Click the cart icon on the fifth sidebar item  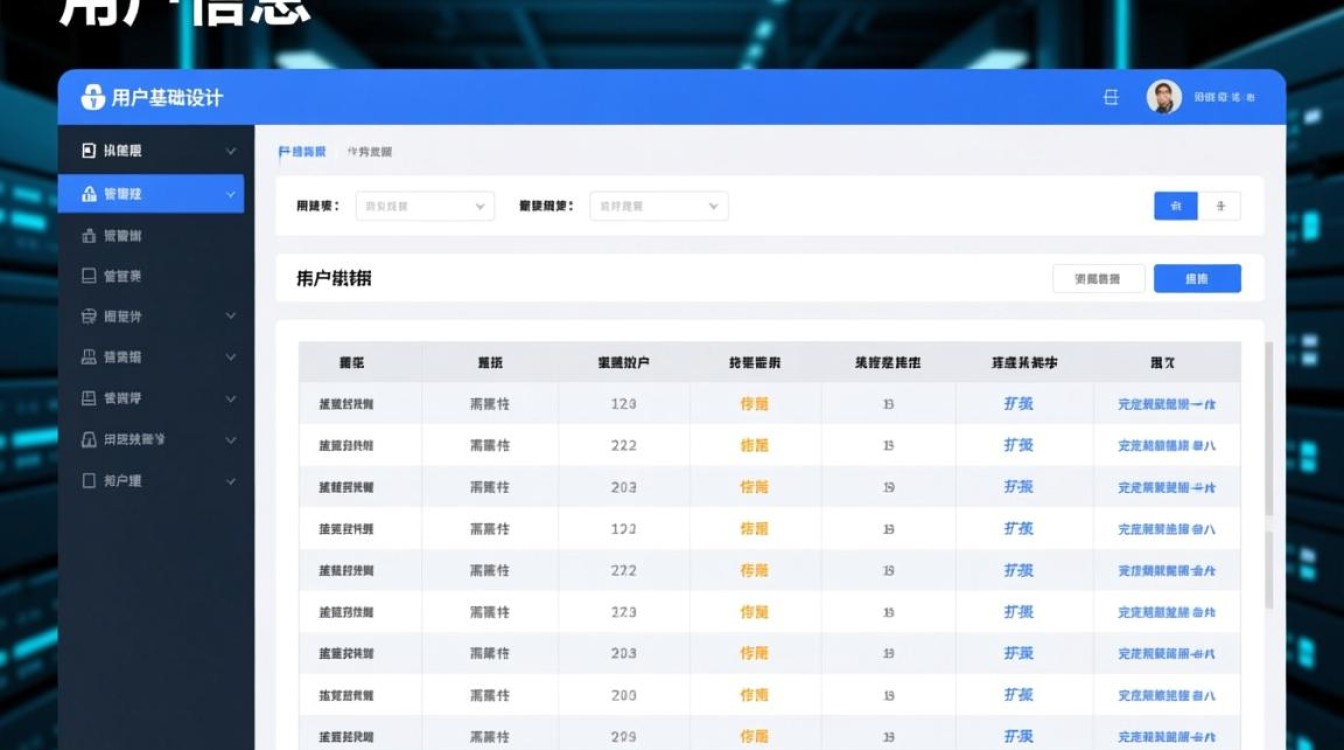pos(88,316)
